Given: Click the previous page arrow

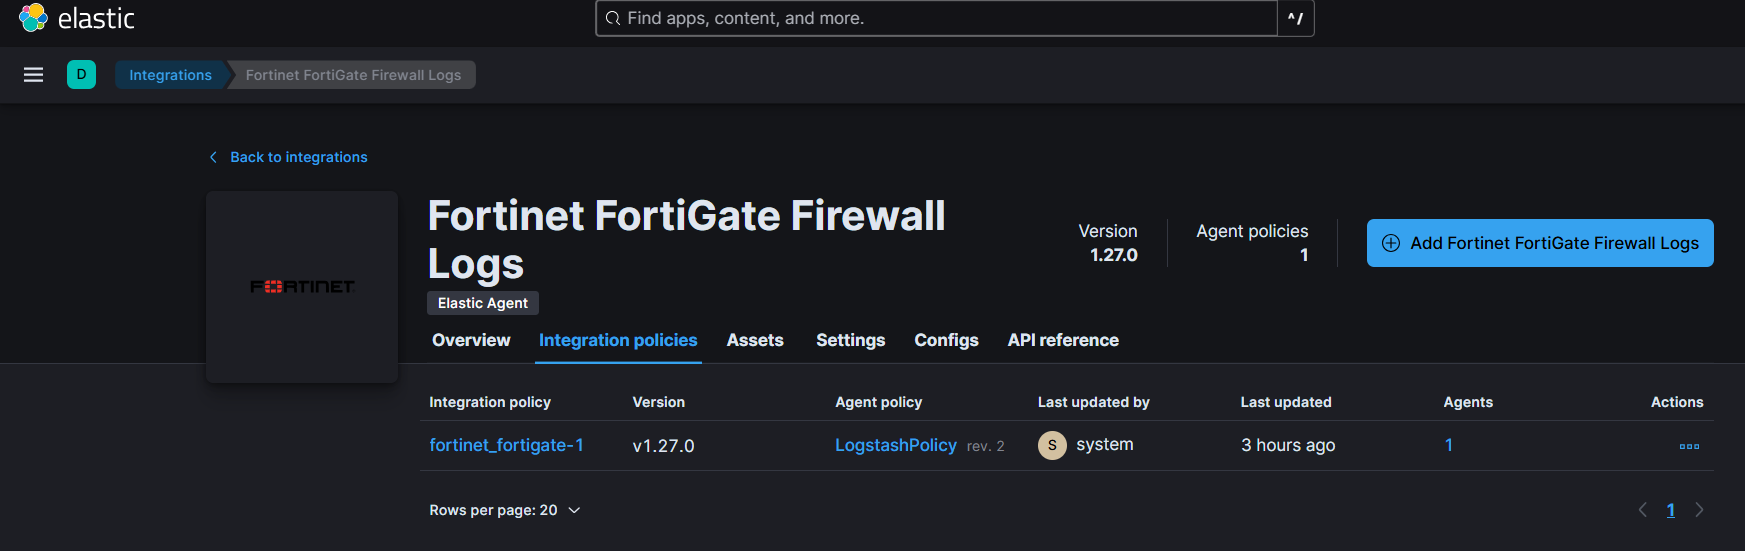Looking at the screenshot, I should click(1642, 510).
